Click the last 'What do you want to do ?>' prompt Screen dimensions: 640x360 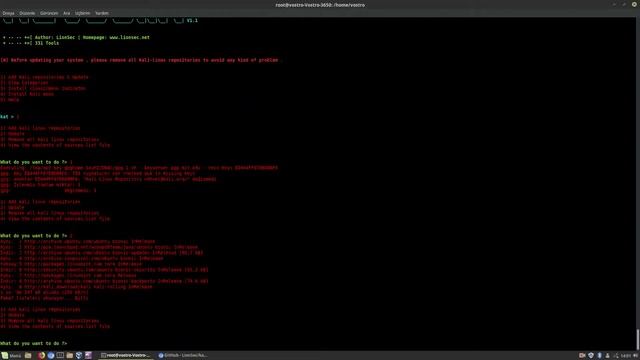(33, 343)
